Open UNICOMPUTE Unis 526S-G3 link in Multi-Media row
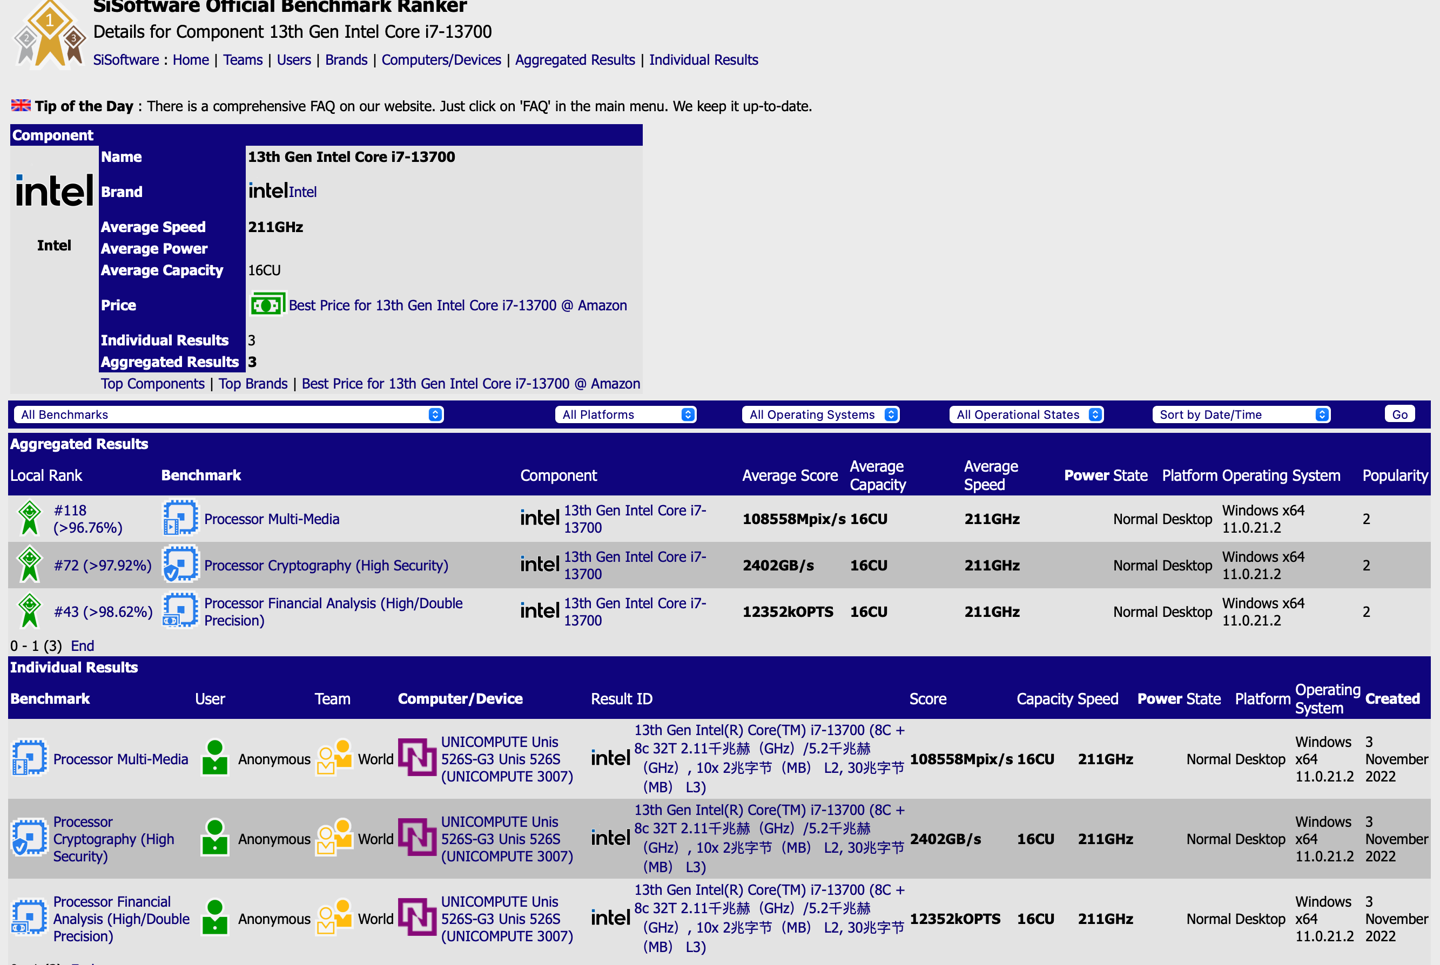The height and width of the screenshot is (965, 1440). click(507, 759)
